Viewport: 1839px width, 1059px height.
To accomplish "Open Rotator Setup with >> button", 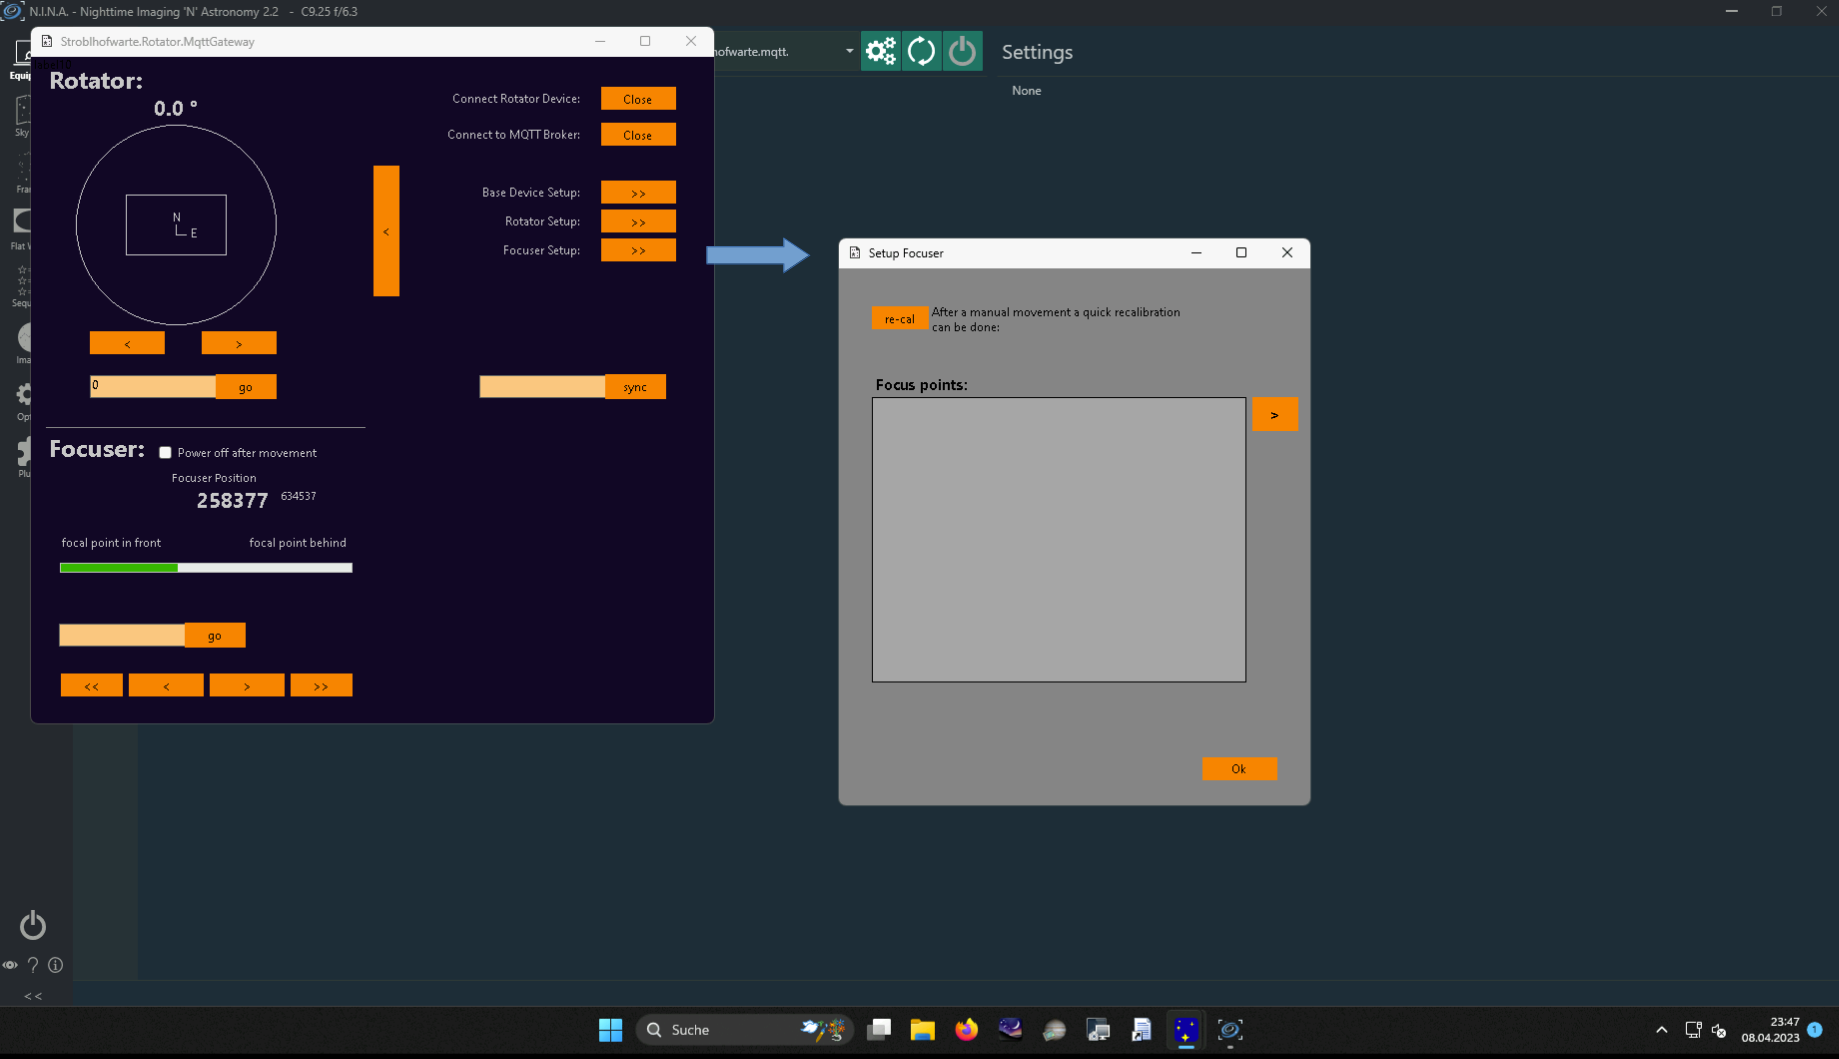I will [637, 221].
